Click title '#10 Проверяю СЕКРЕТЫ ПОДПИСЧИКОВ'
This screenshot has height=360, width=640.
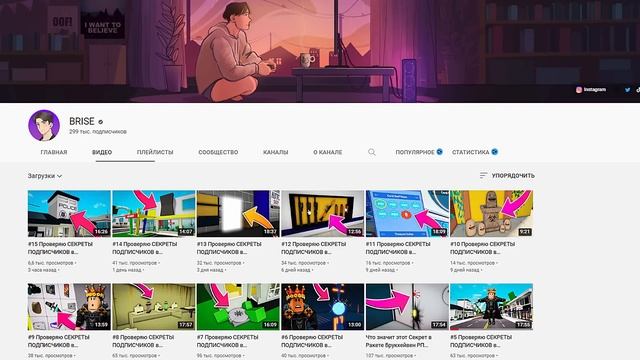pyautogui.click(x=483, y=248)
